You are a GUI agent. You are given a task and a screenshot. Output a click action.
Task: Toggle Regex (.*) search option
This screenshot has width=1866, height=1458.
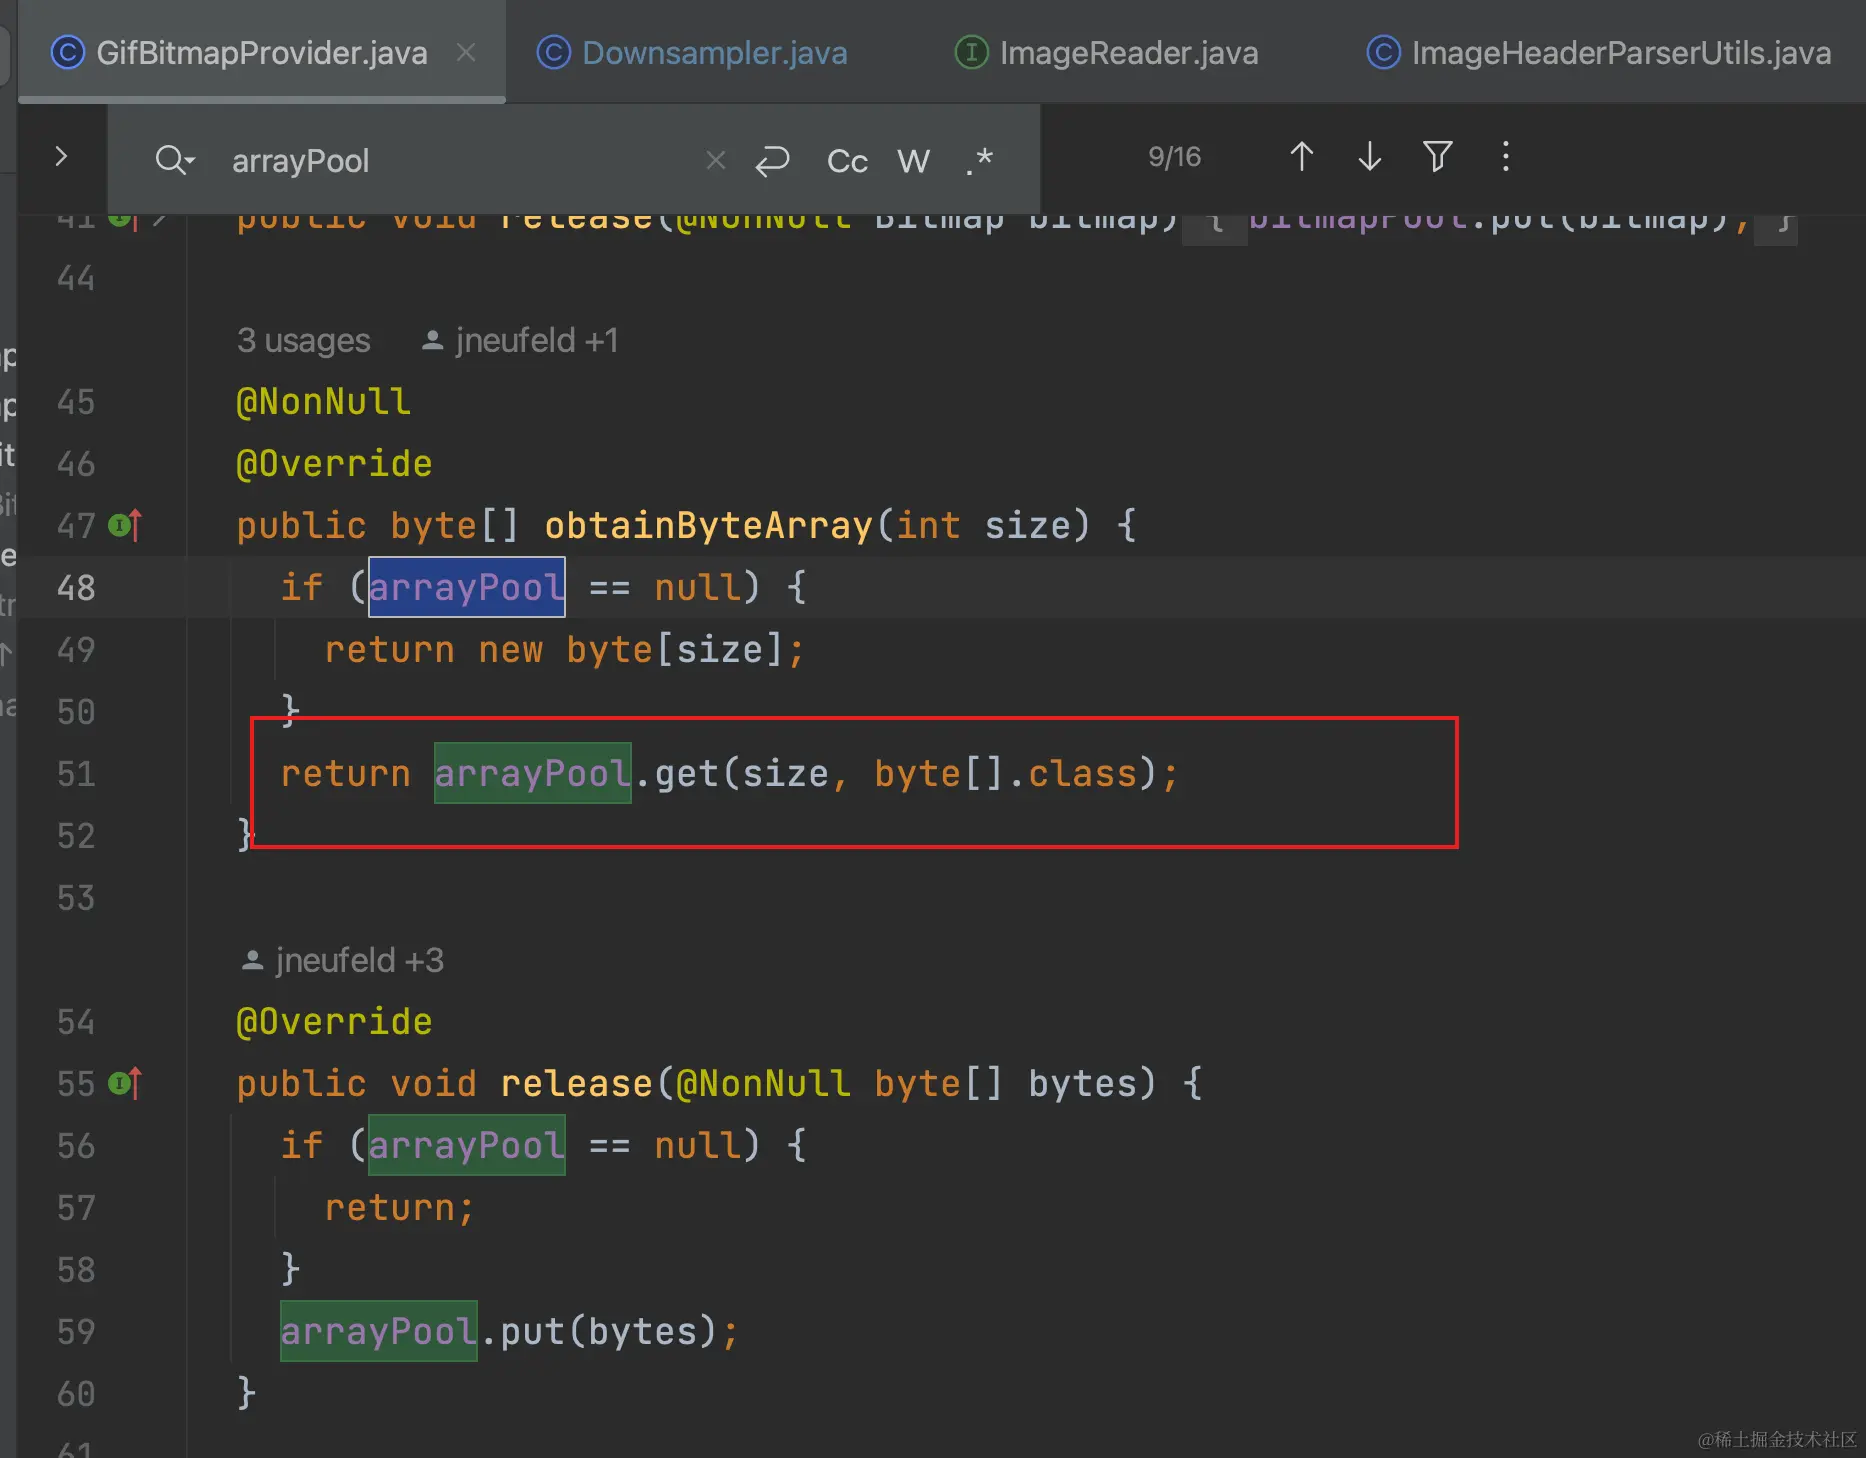980,160
